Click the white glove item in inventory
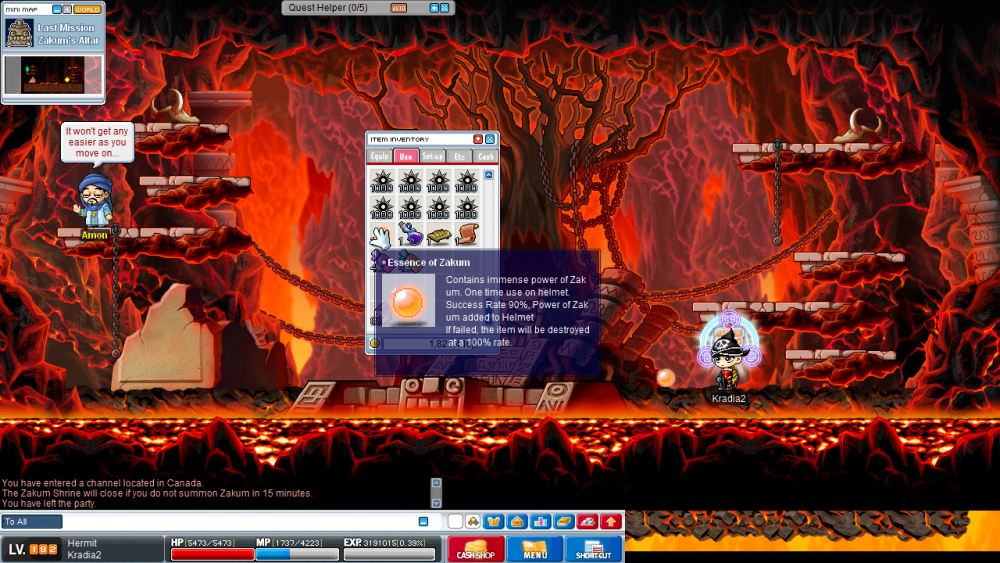The image size is (1000, 563). (x=381, y=234)
